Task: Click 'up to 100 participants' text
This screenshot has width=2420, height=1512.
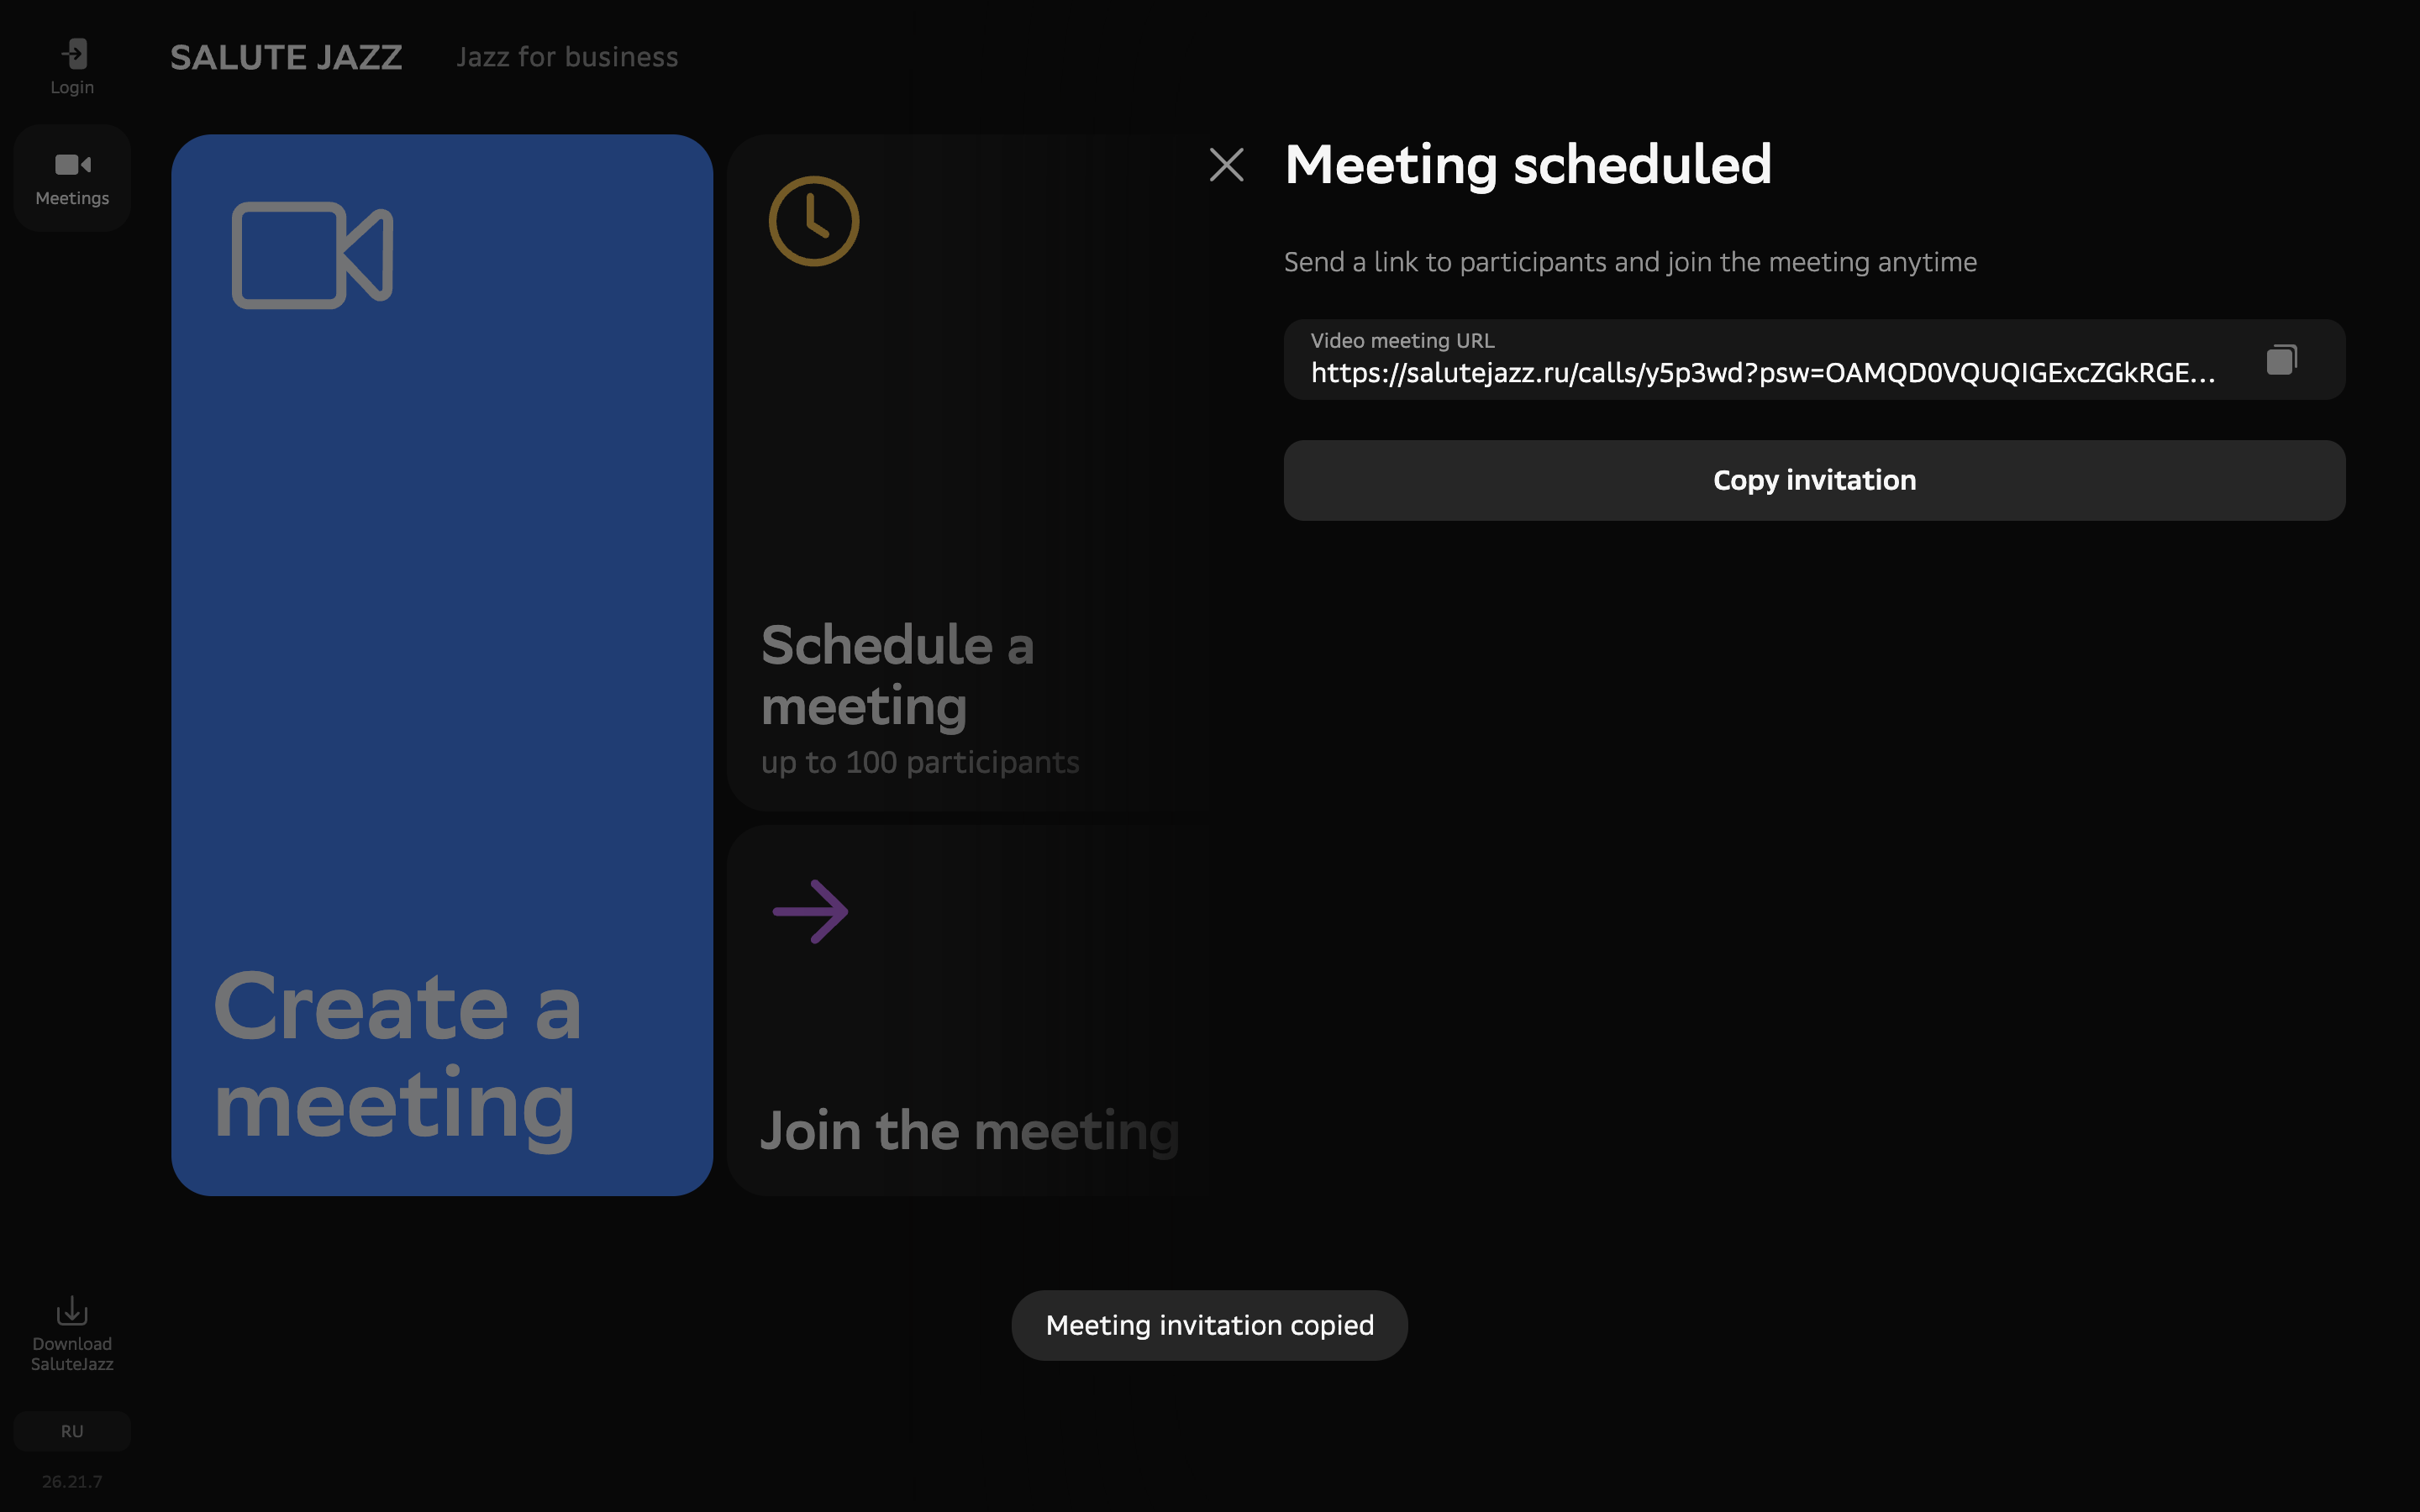Action: tap(920, 762)
